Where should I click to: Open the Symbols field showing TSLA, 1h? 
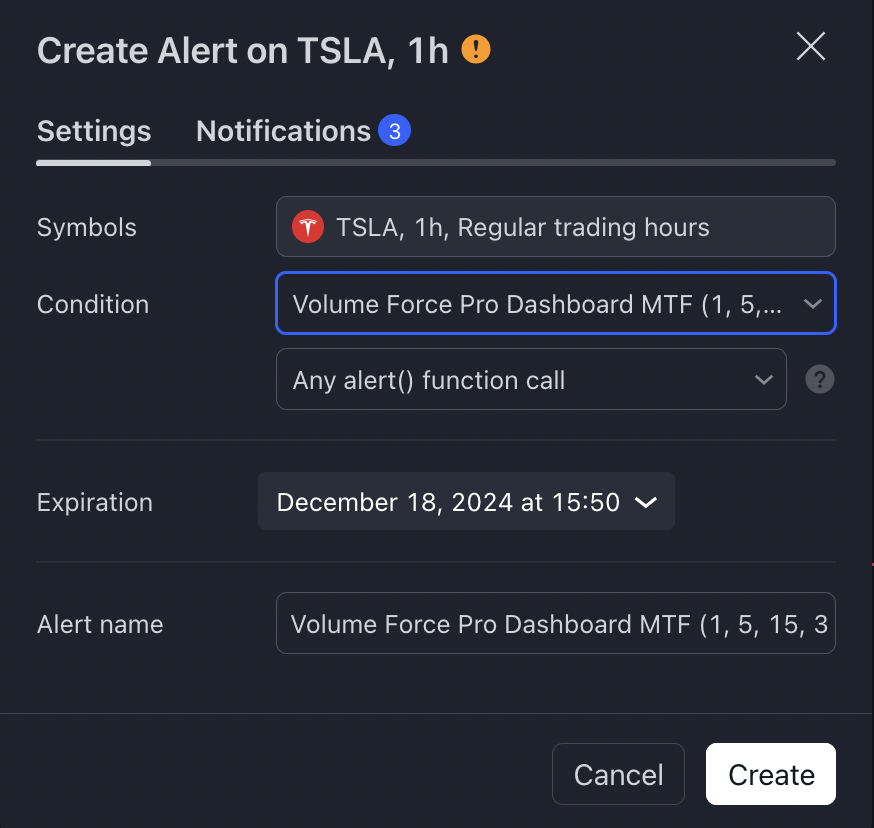[x=556, y=226]
